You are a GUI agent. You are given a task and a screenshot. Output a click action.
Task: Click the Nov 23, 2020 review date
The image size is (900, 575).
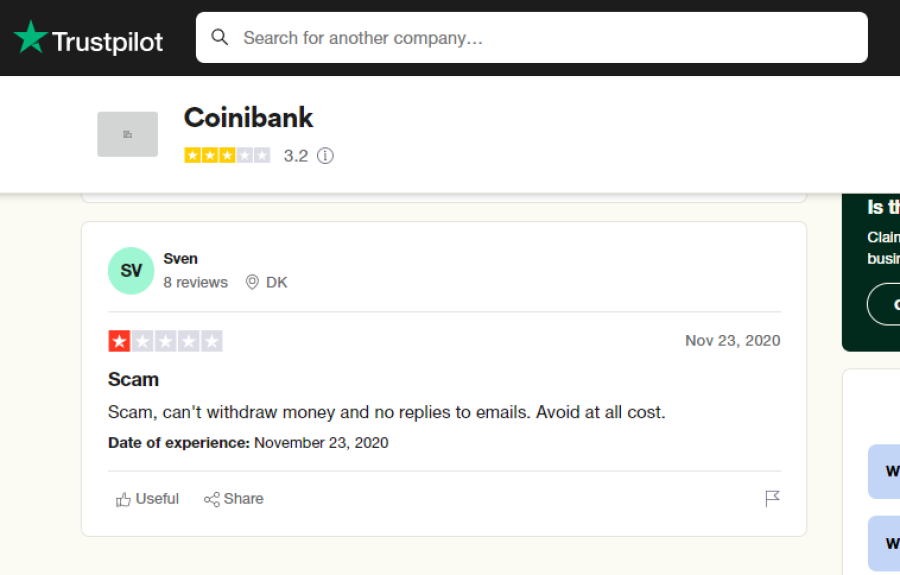coord(732,340)
